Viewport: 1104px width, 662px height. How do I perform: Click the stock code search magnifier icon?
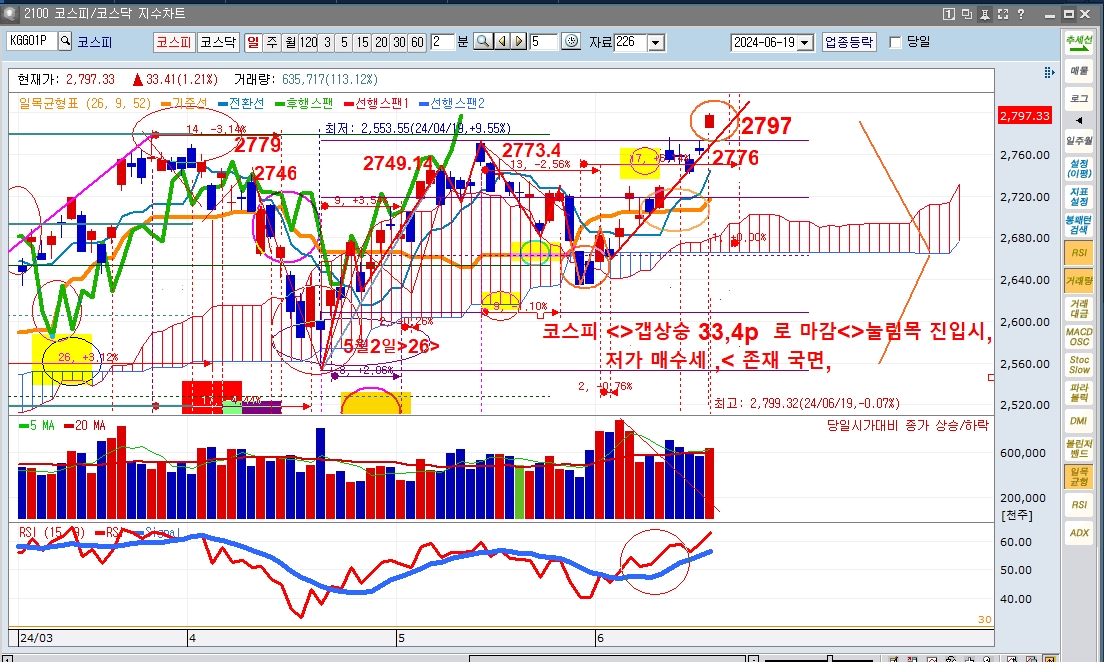click(x=66, y=42)
